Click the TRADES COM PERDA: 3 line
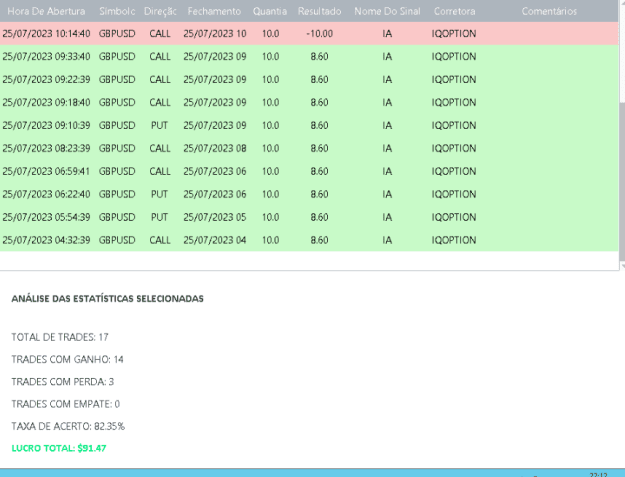 pyautogui.click(x=63, y=382)
